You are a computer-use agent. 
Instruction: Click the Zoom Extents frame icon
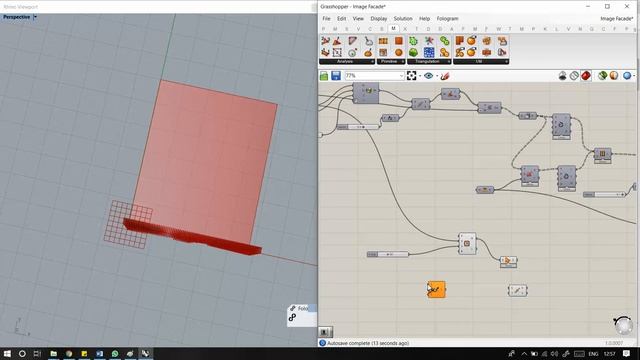[411, 76]
